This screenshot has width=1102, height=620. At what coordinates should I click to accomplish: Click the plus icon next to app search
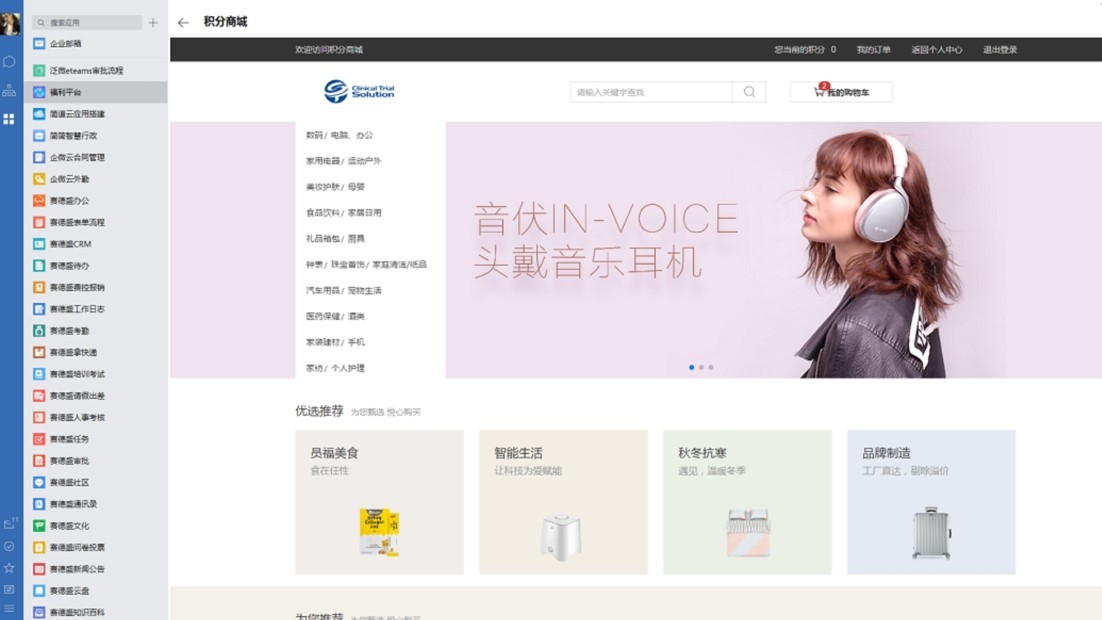[153, 22]
